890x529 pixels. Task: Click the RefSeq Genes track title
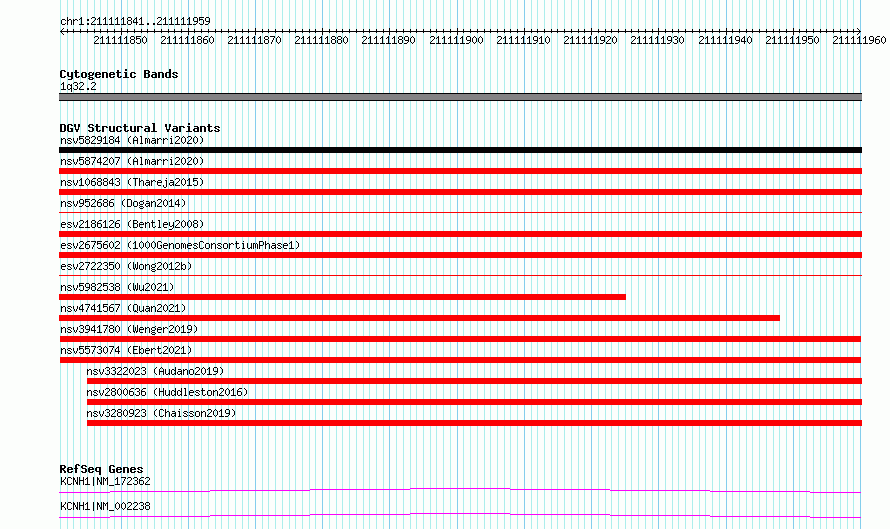pyautogui.click(x=101, y=469)
